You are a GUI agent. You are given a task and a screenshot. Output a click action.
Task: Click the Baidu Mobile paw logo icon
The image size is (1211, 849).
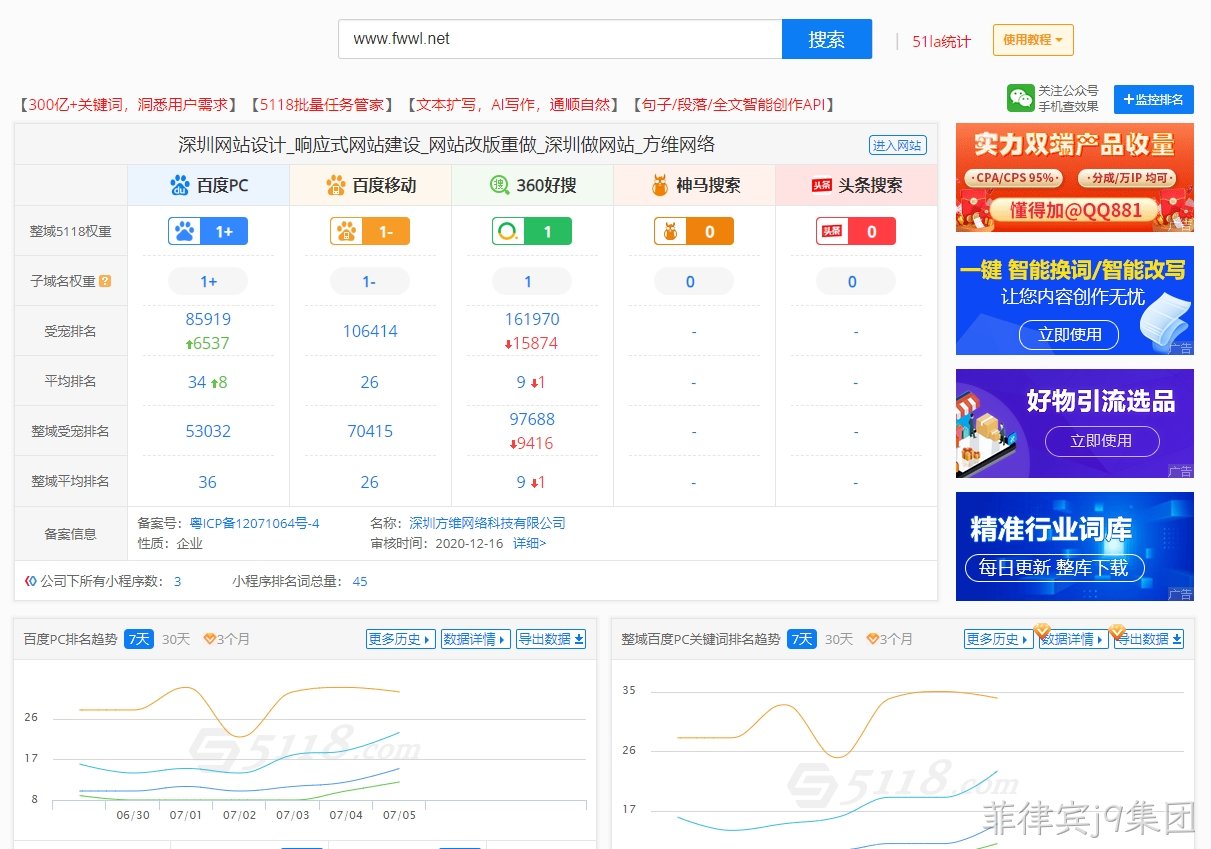click(336, 185)
